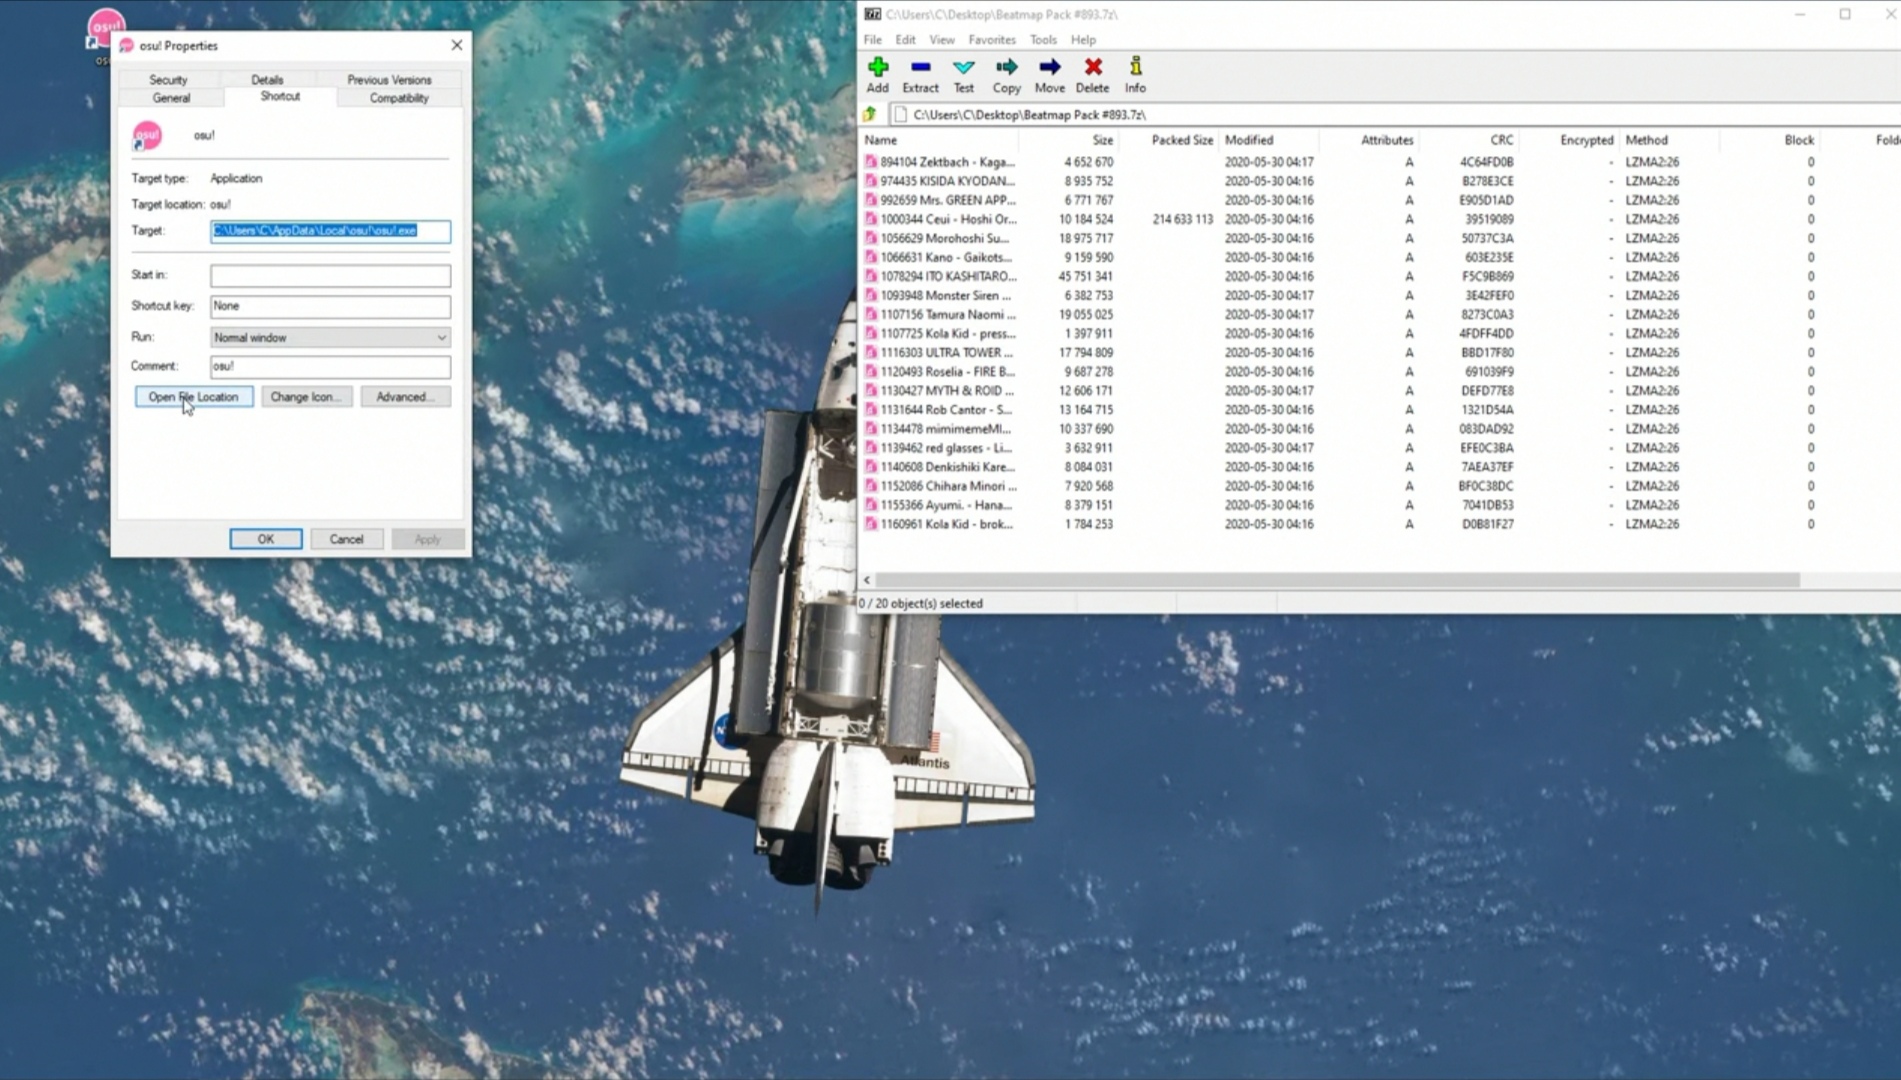
Task: Click file icon of 894104 Zektbach entry
Action: (871, 162)
